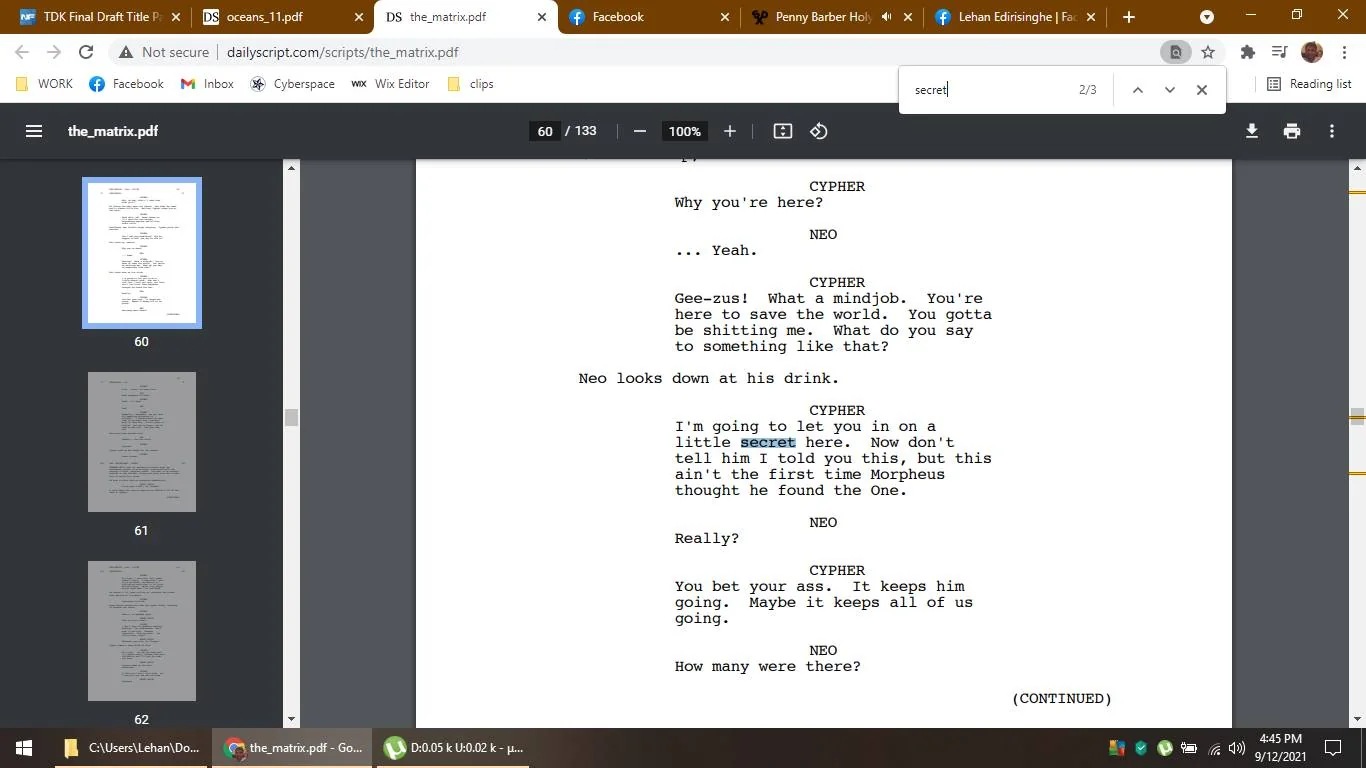Viewport: 1366px width, 768px height.
Task: Close the oceans_11.pdf tab
Action: (359, 17)
